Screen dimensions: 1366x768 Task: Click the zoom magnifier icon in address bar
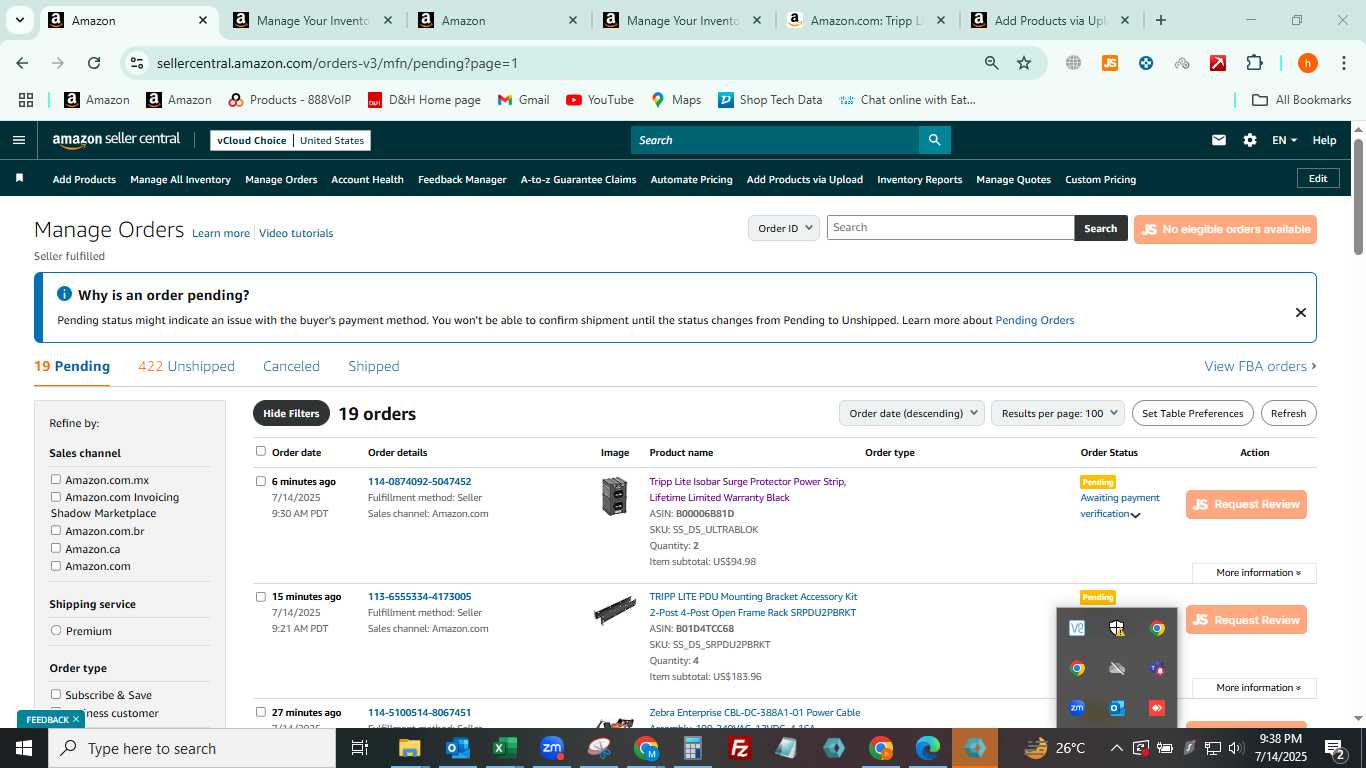tap(991, 63)
